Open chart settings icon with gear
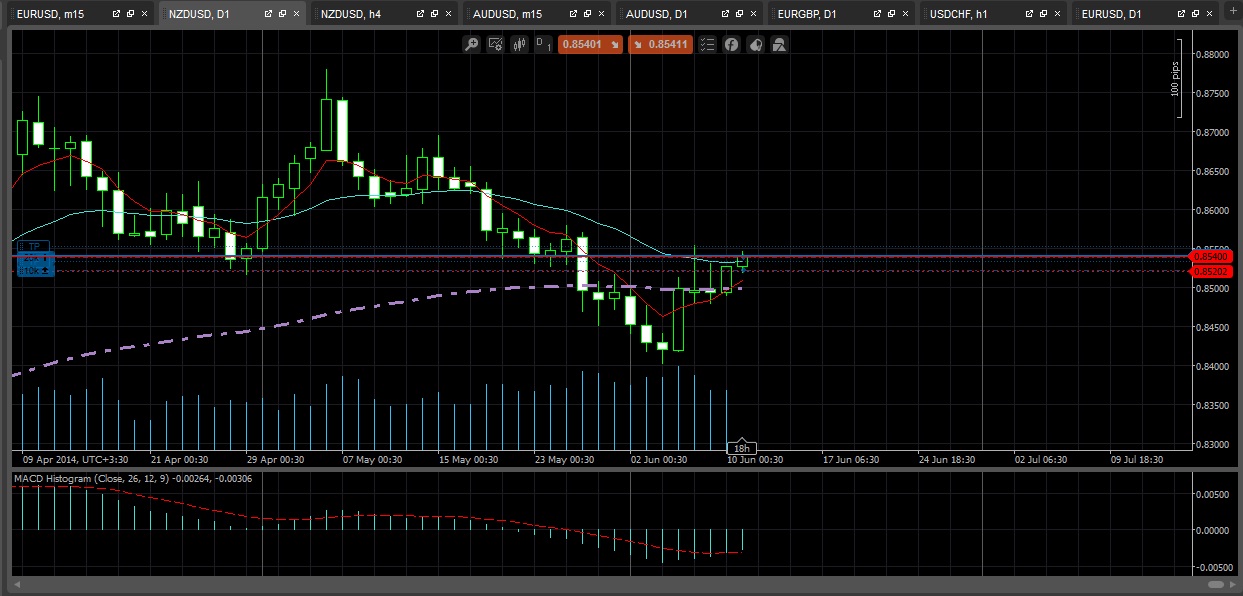 (x=496, y=45)
